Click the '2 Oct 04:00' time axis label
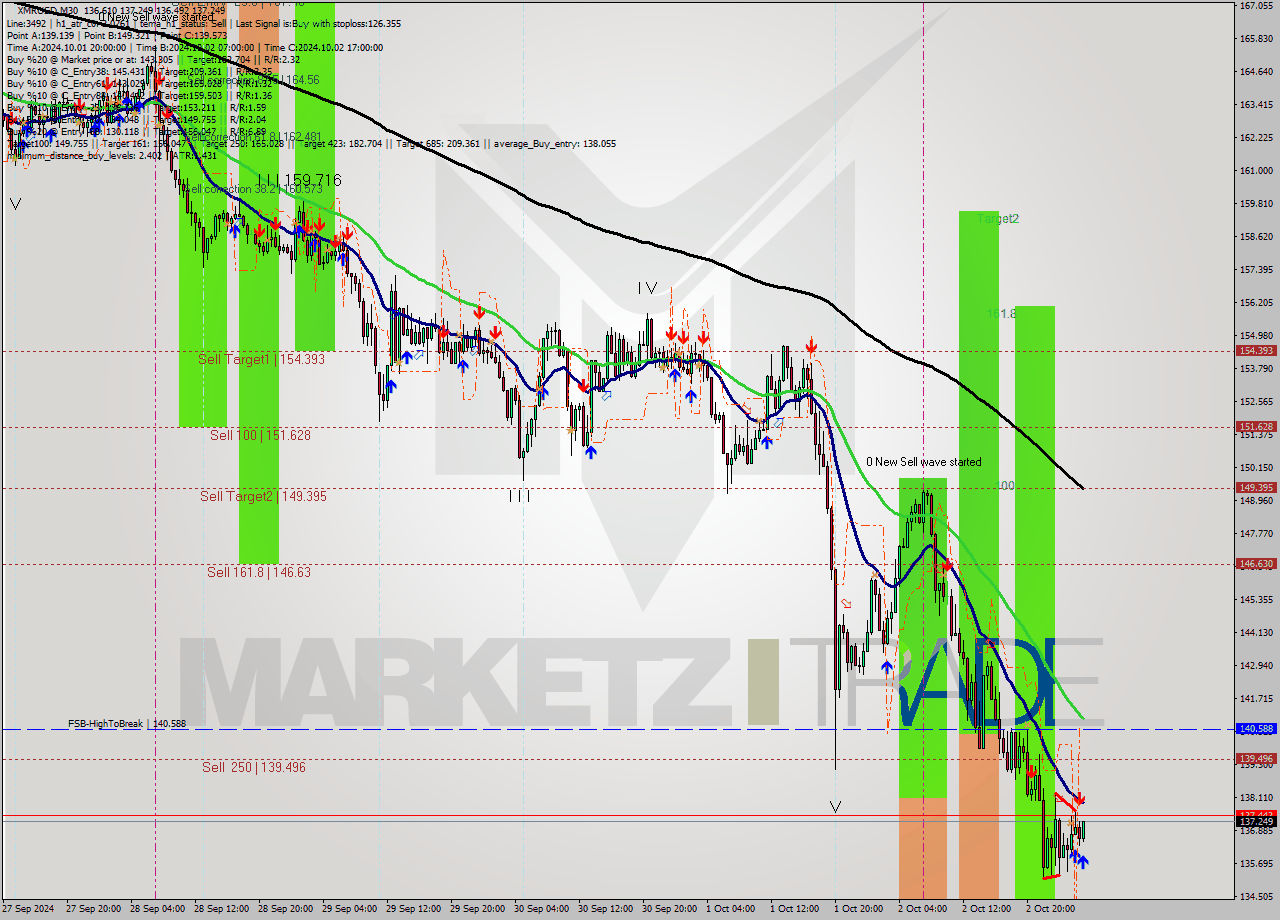The image size is (1280, 920). click(922, 909)
